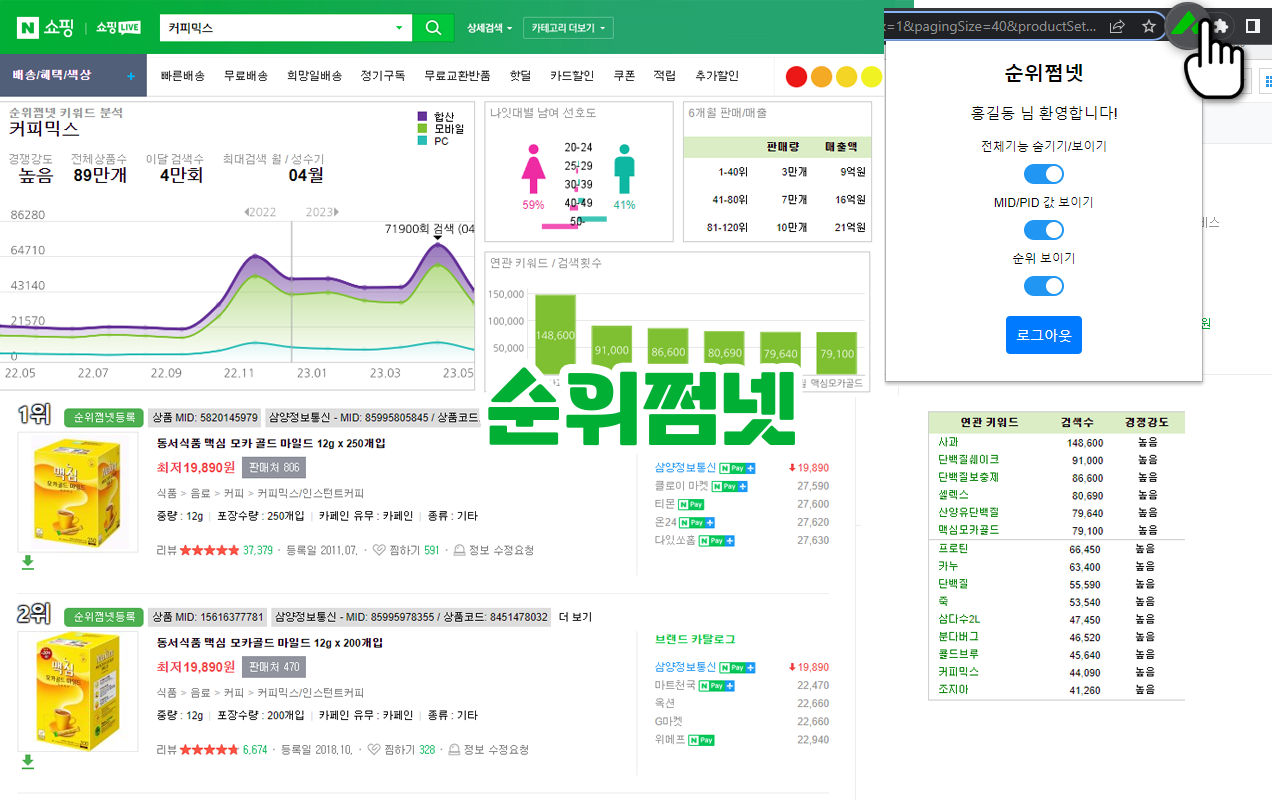The image size is (1280, 800).
Task: Expand the 상세검색 dropdown
Action: coord(490,28)
